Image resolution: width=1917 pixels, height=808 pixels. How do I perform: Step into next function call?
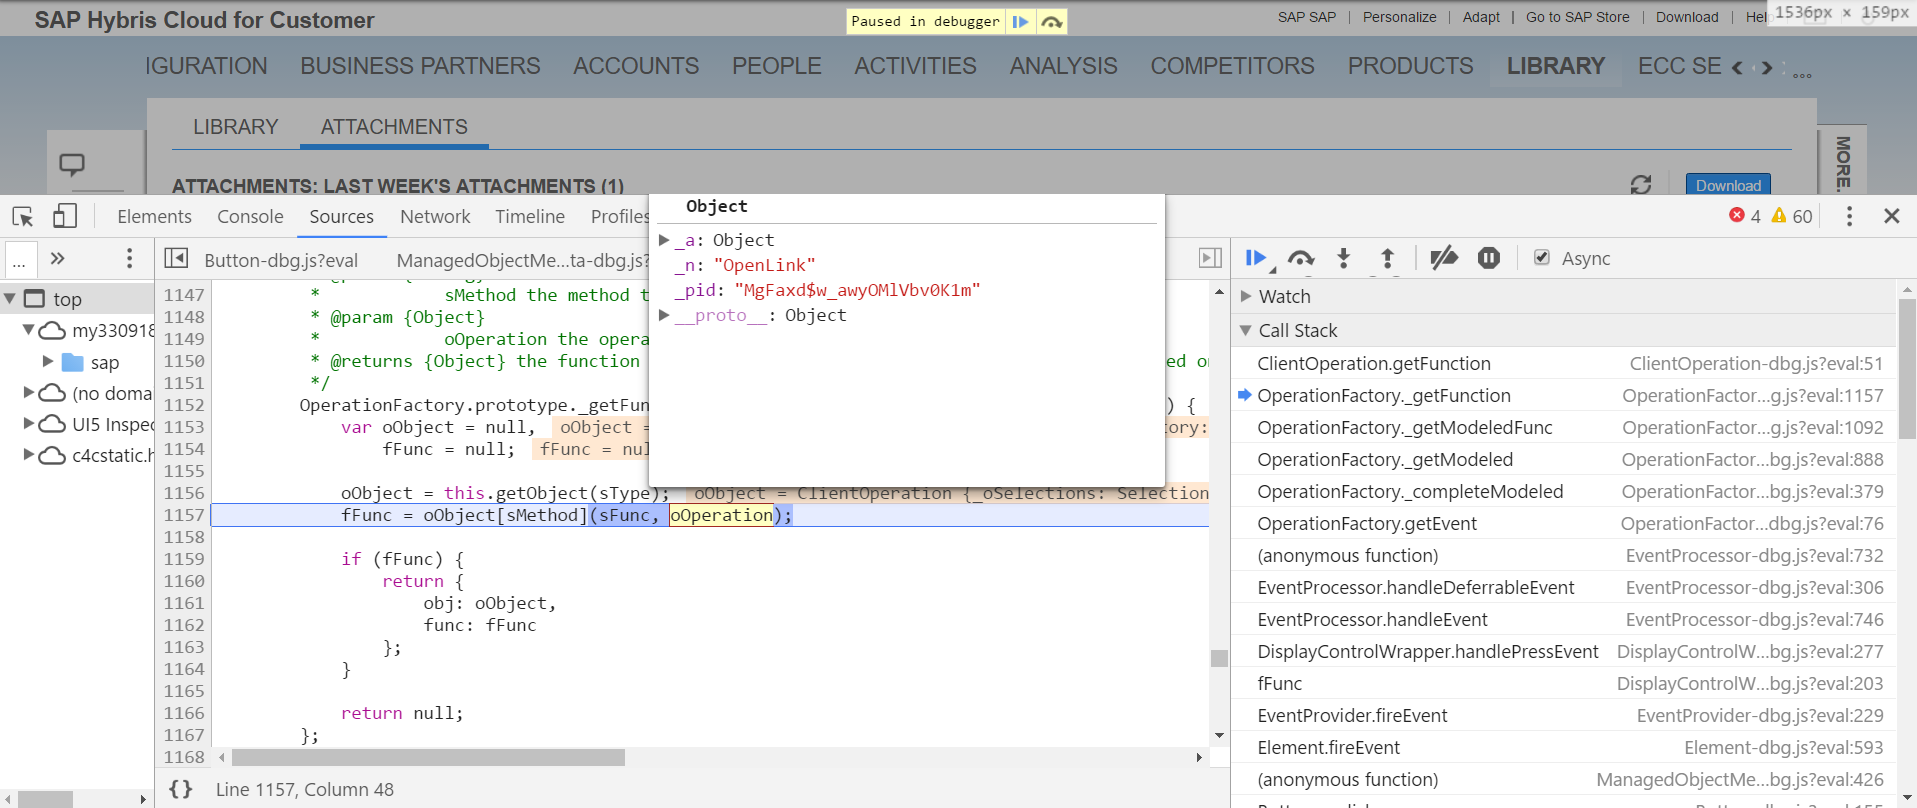[1344, 259]
